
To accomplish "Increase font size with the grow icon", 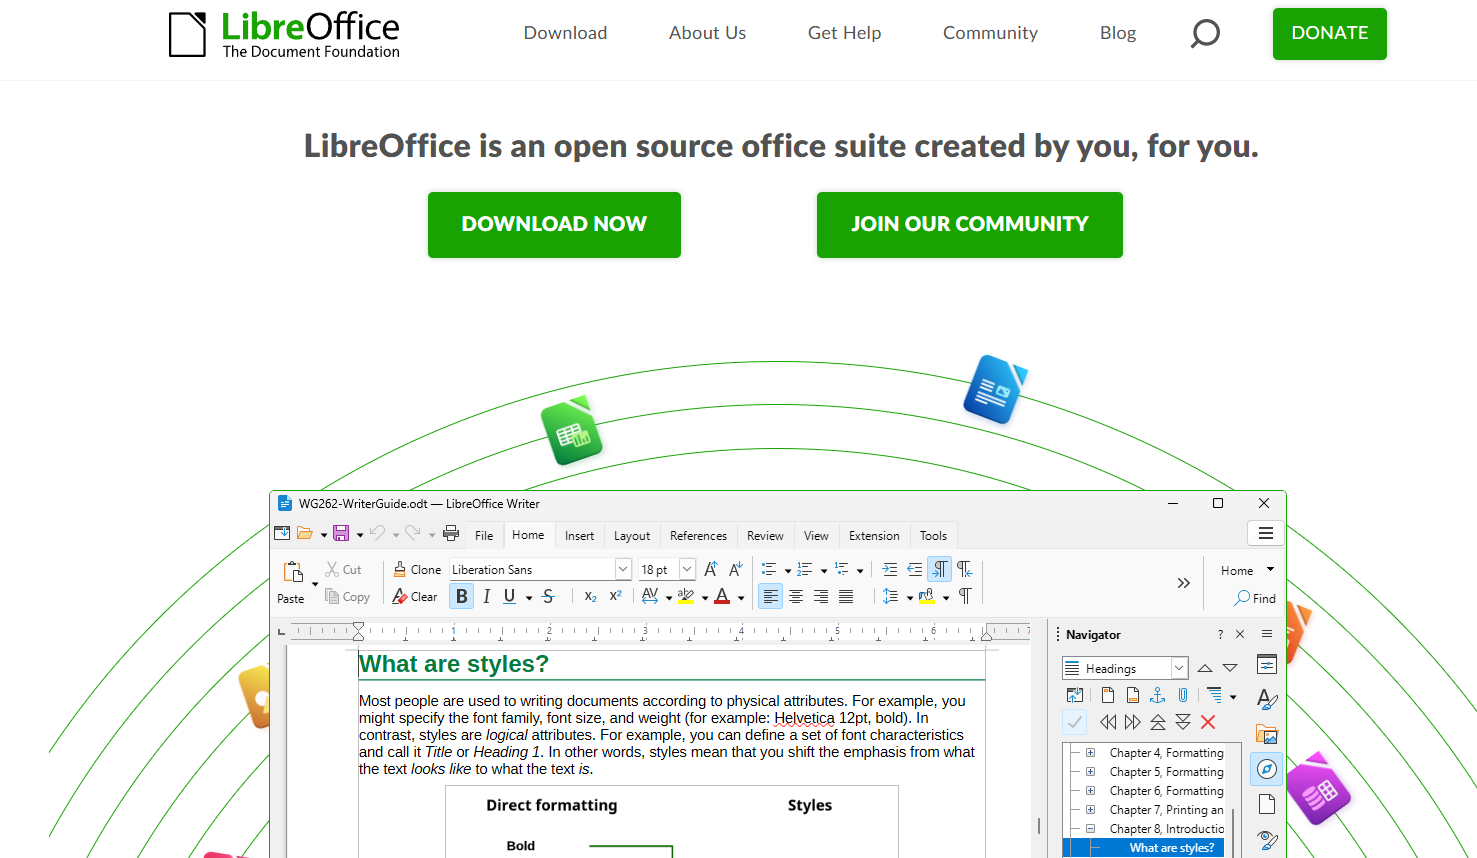I will click(711, 569).
